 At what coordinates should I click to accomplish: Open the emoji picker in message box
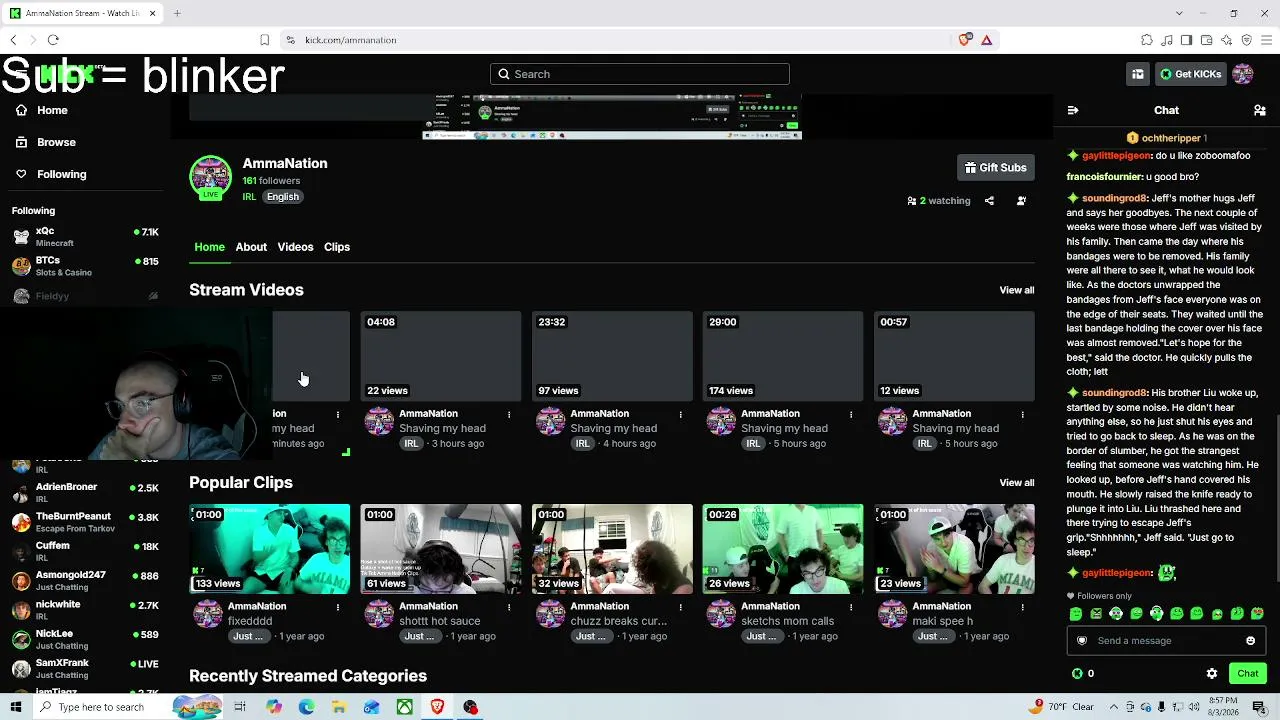1250,641
